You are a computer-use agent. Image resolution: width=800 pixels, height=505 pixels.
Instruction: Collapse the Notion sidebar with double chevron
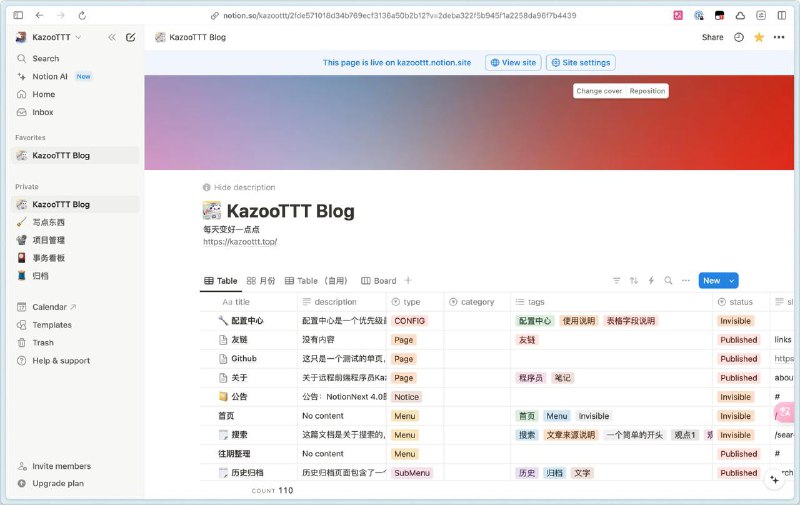pyautogui.click(x=112, y=37)
